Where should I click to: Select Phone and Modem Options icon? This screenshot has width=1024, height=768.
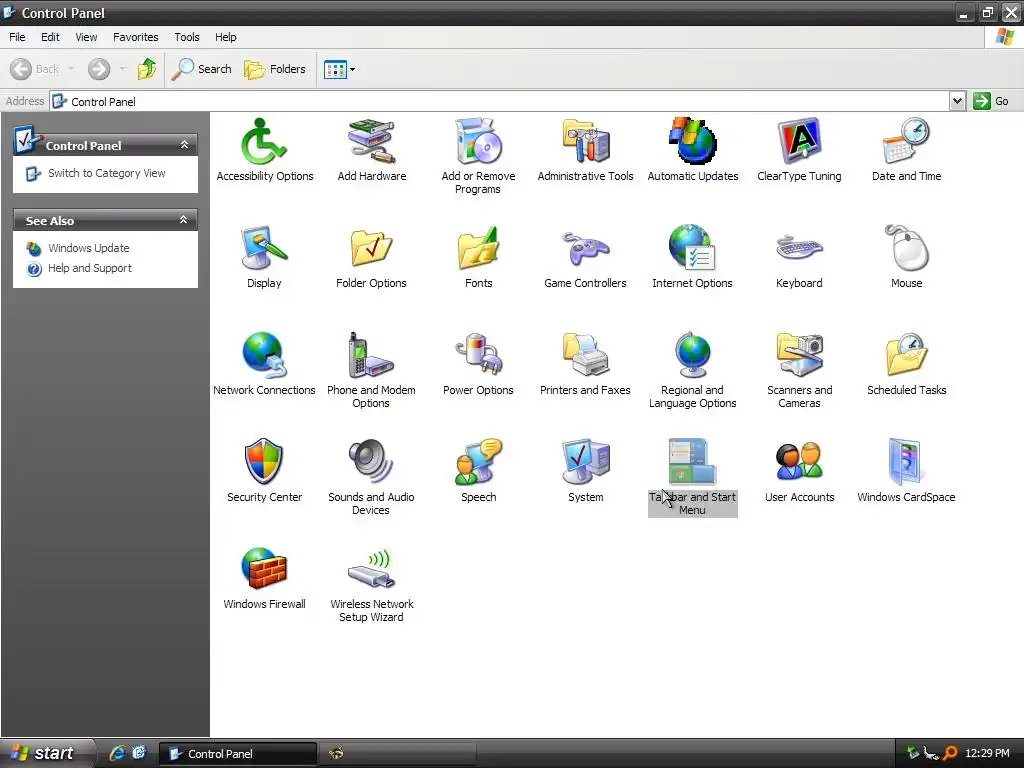pos(371,355)
